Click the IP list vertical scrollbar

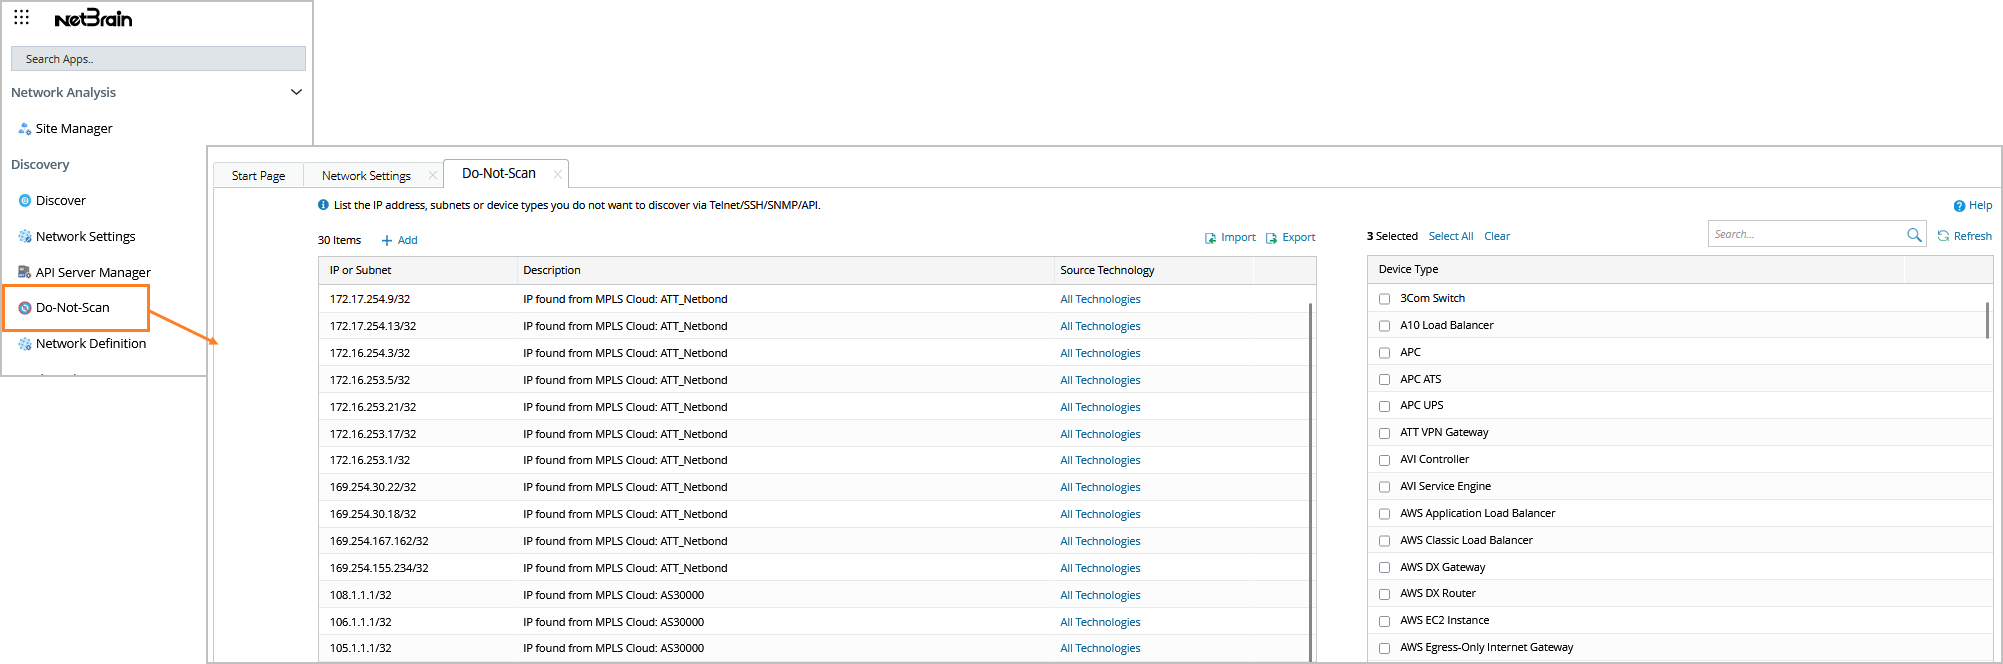(x=1310, y=480)
